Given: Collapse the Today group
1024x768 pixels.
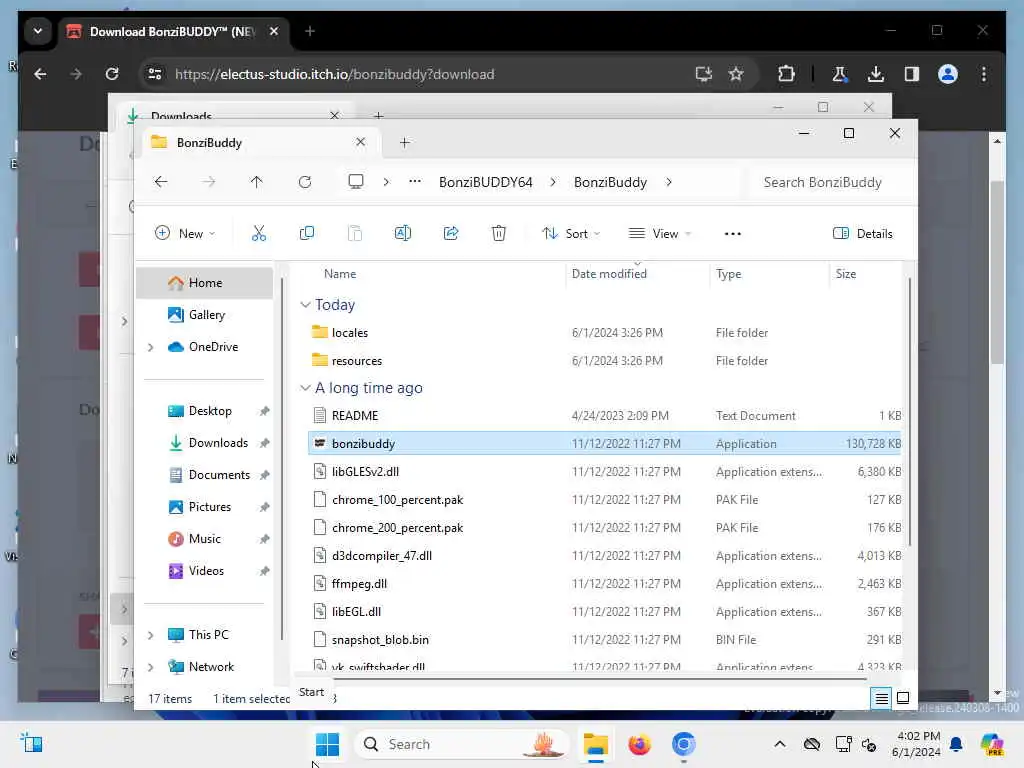Looking at the screenshot, I should 305,305.
